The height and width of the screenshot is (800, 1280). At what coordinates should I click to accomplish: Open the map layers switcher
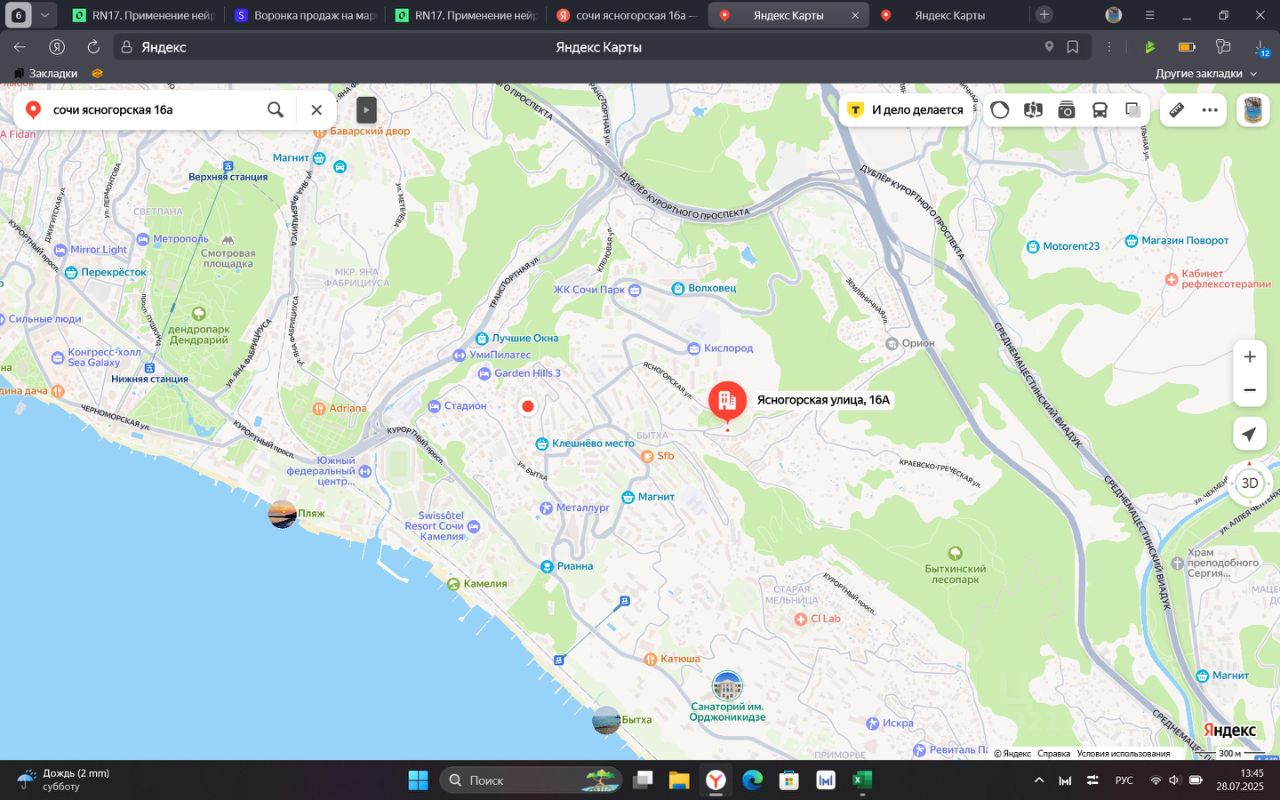coord(1133,110)
